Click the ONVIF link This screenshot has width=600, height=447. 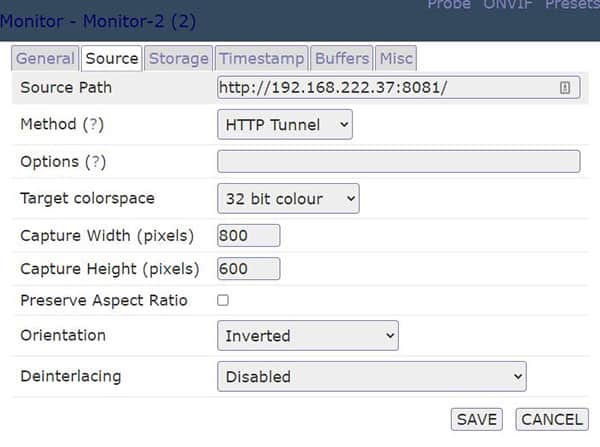tap(507, 4)
